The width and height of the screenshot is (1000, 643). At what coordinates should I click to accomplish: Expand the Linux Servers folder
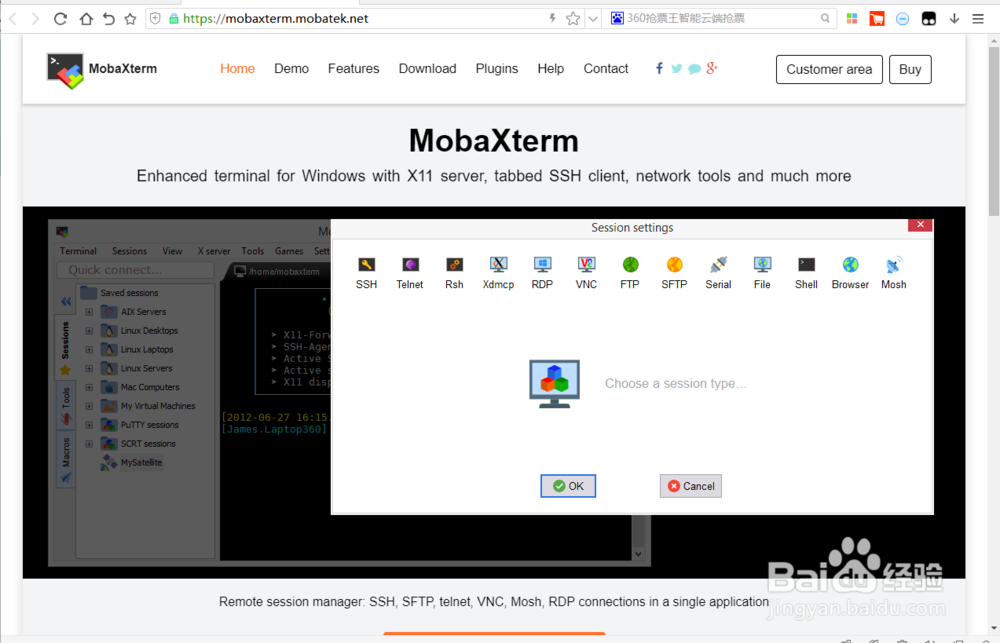(89, 369)
